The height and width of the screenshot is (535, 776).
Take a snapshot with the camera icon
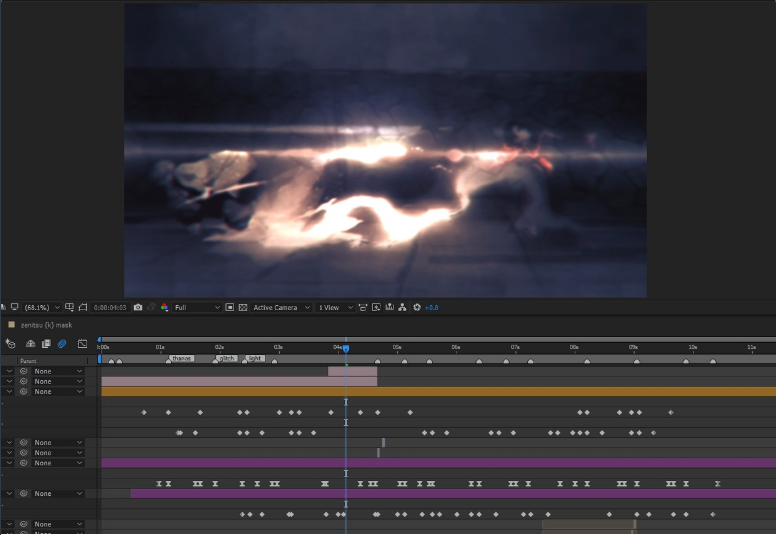[x=138, y=307]
